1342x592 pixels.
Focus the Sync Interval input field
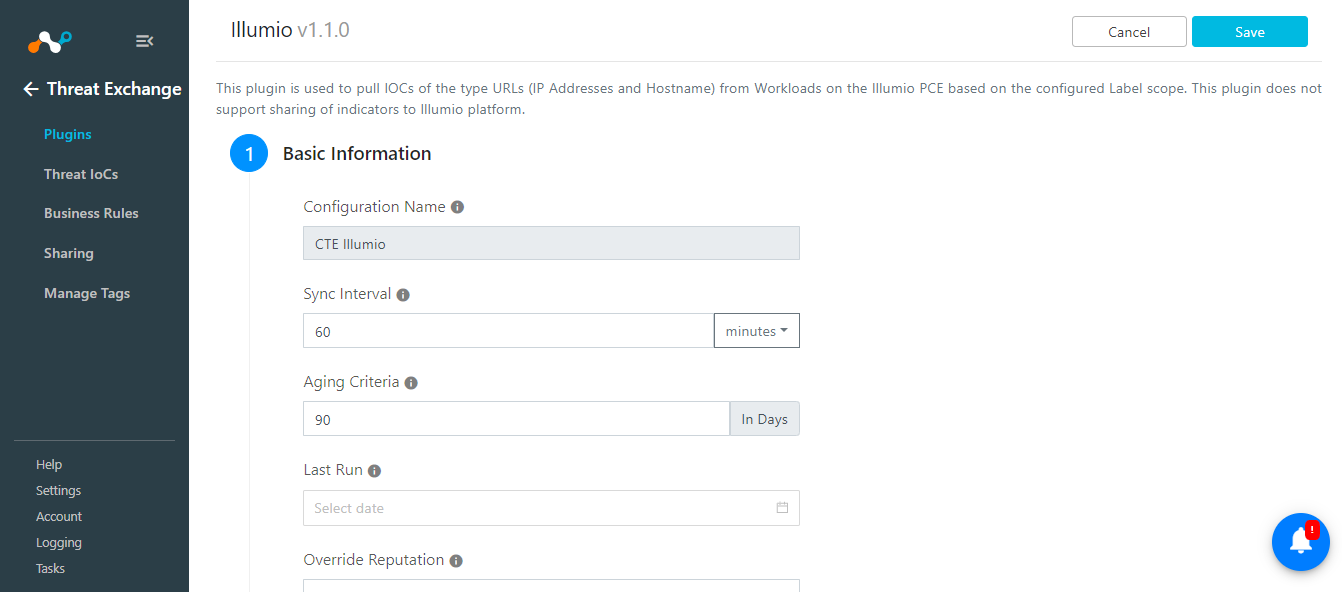pyautogui.click(x=508, y=331)
